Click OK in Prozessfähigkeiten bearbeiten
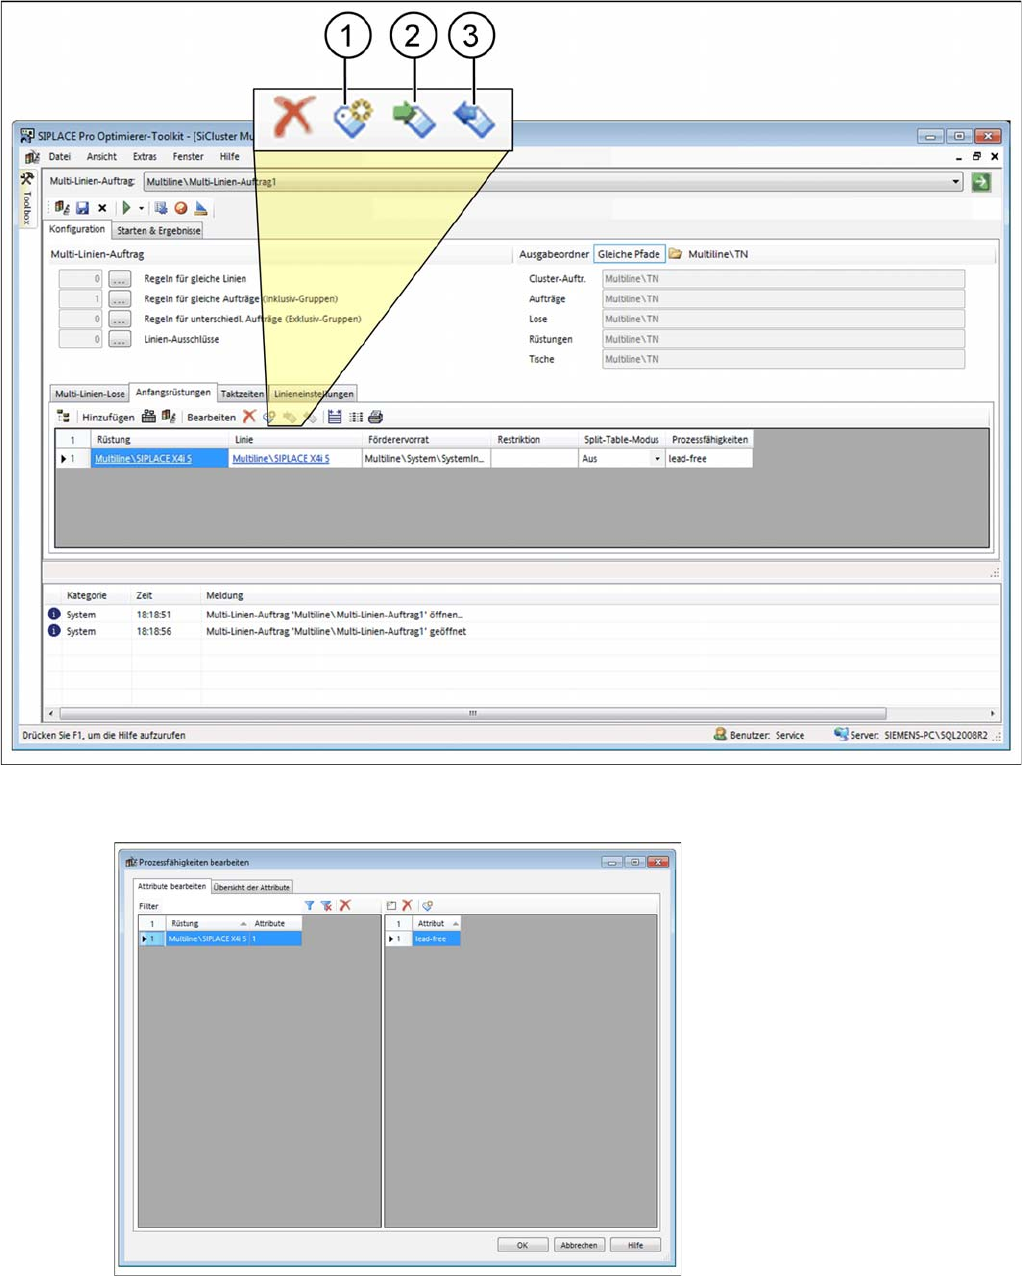The image size is (1022, 1276). click(522, 1245)
